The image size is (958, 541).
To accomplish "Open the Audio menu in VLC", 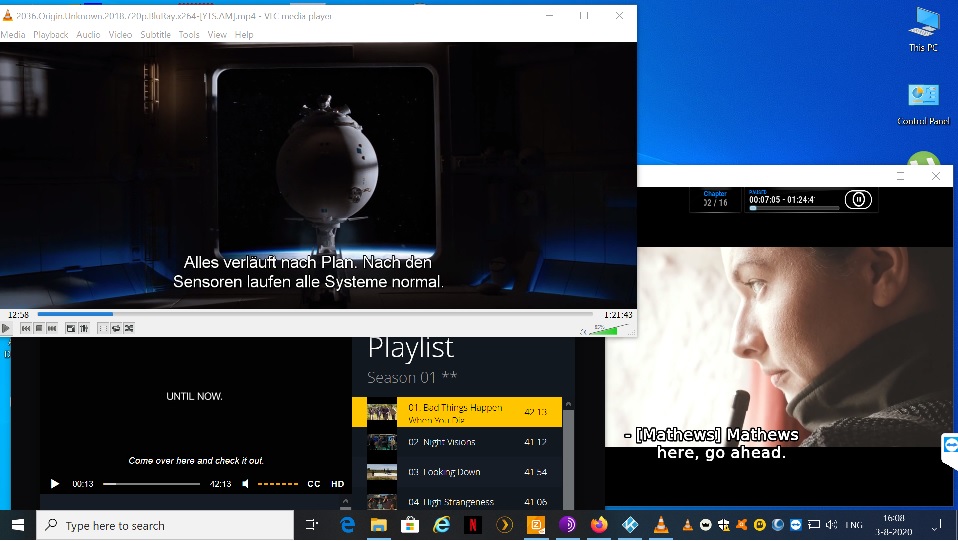I will pyautogui.click(x=88, y=35).
